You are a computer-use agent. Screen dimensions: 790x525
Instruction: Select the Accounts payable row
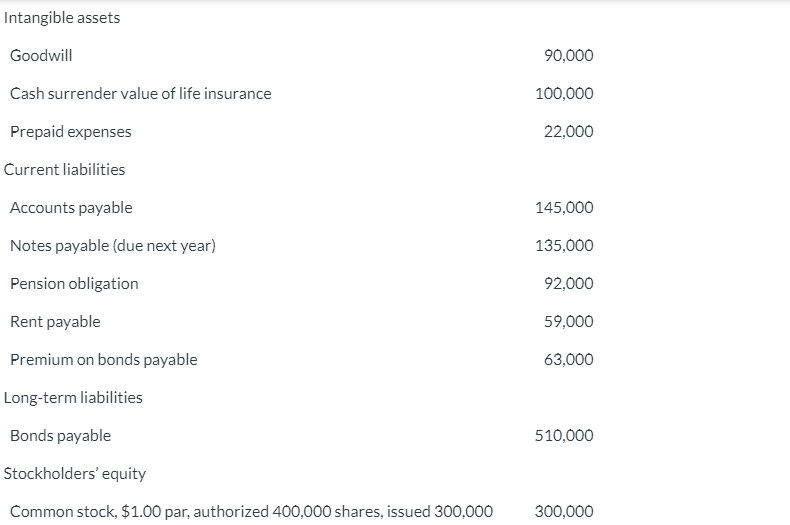71,207
